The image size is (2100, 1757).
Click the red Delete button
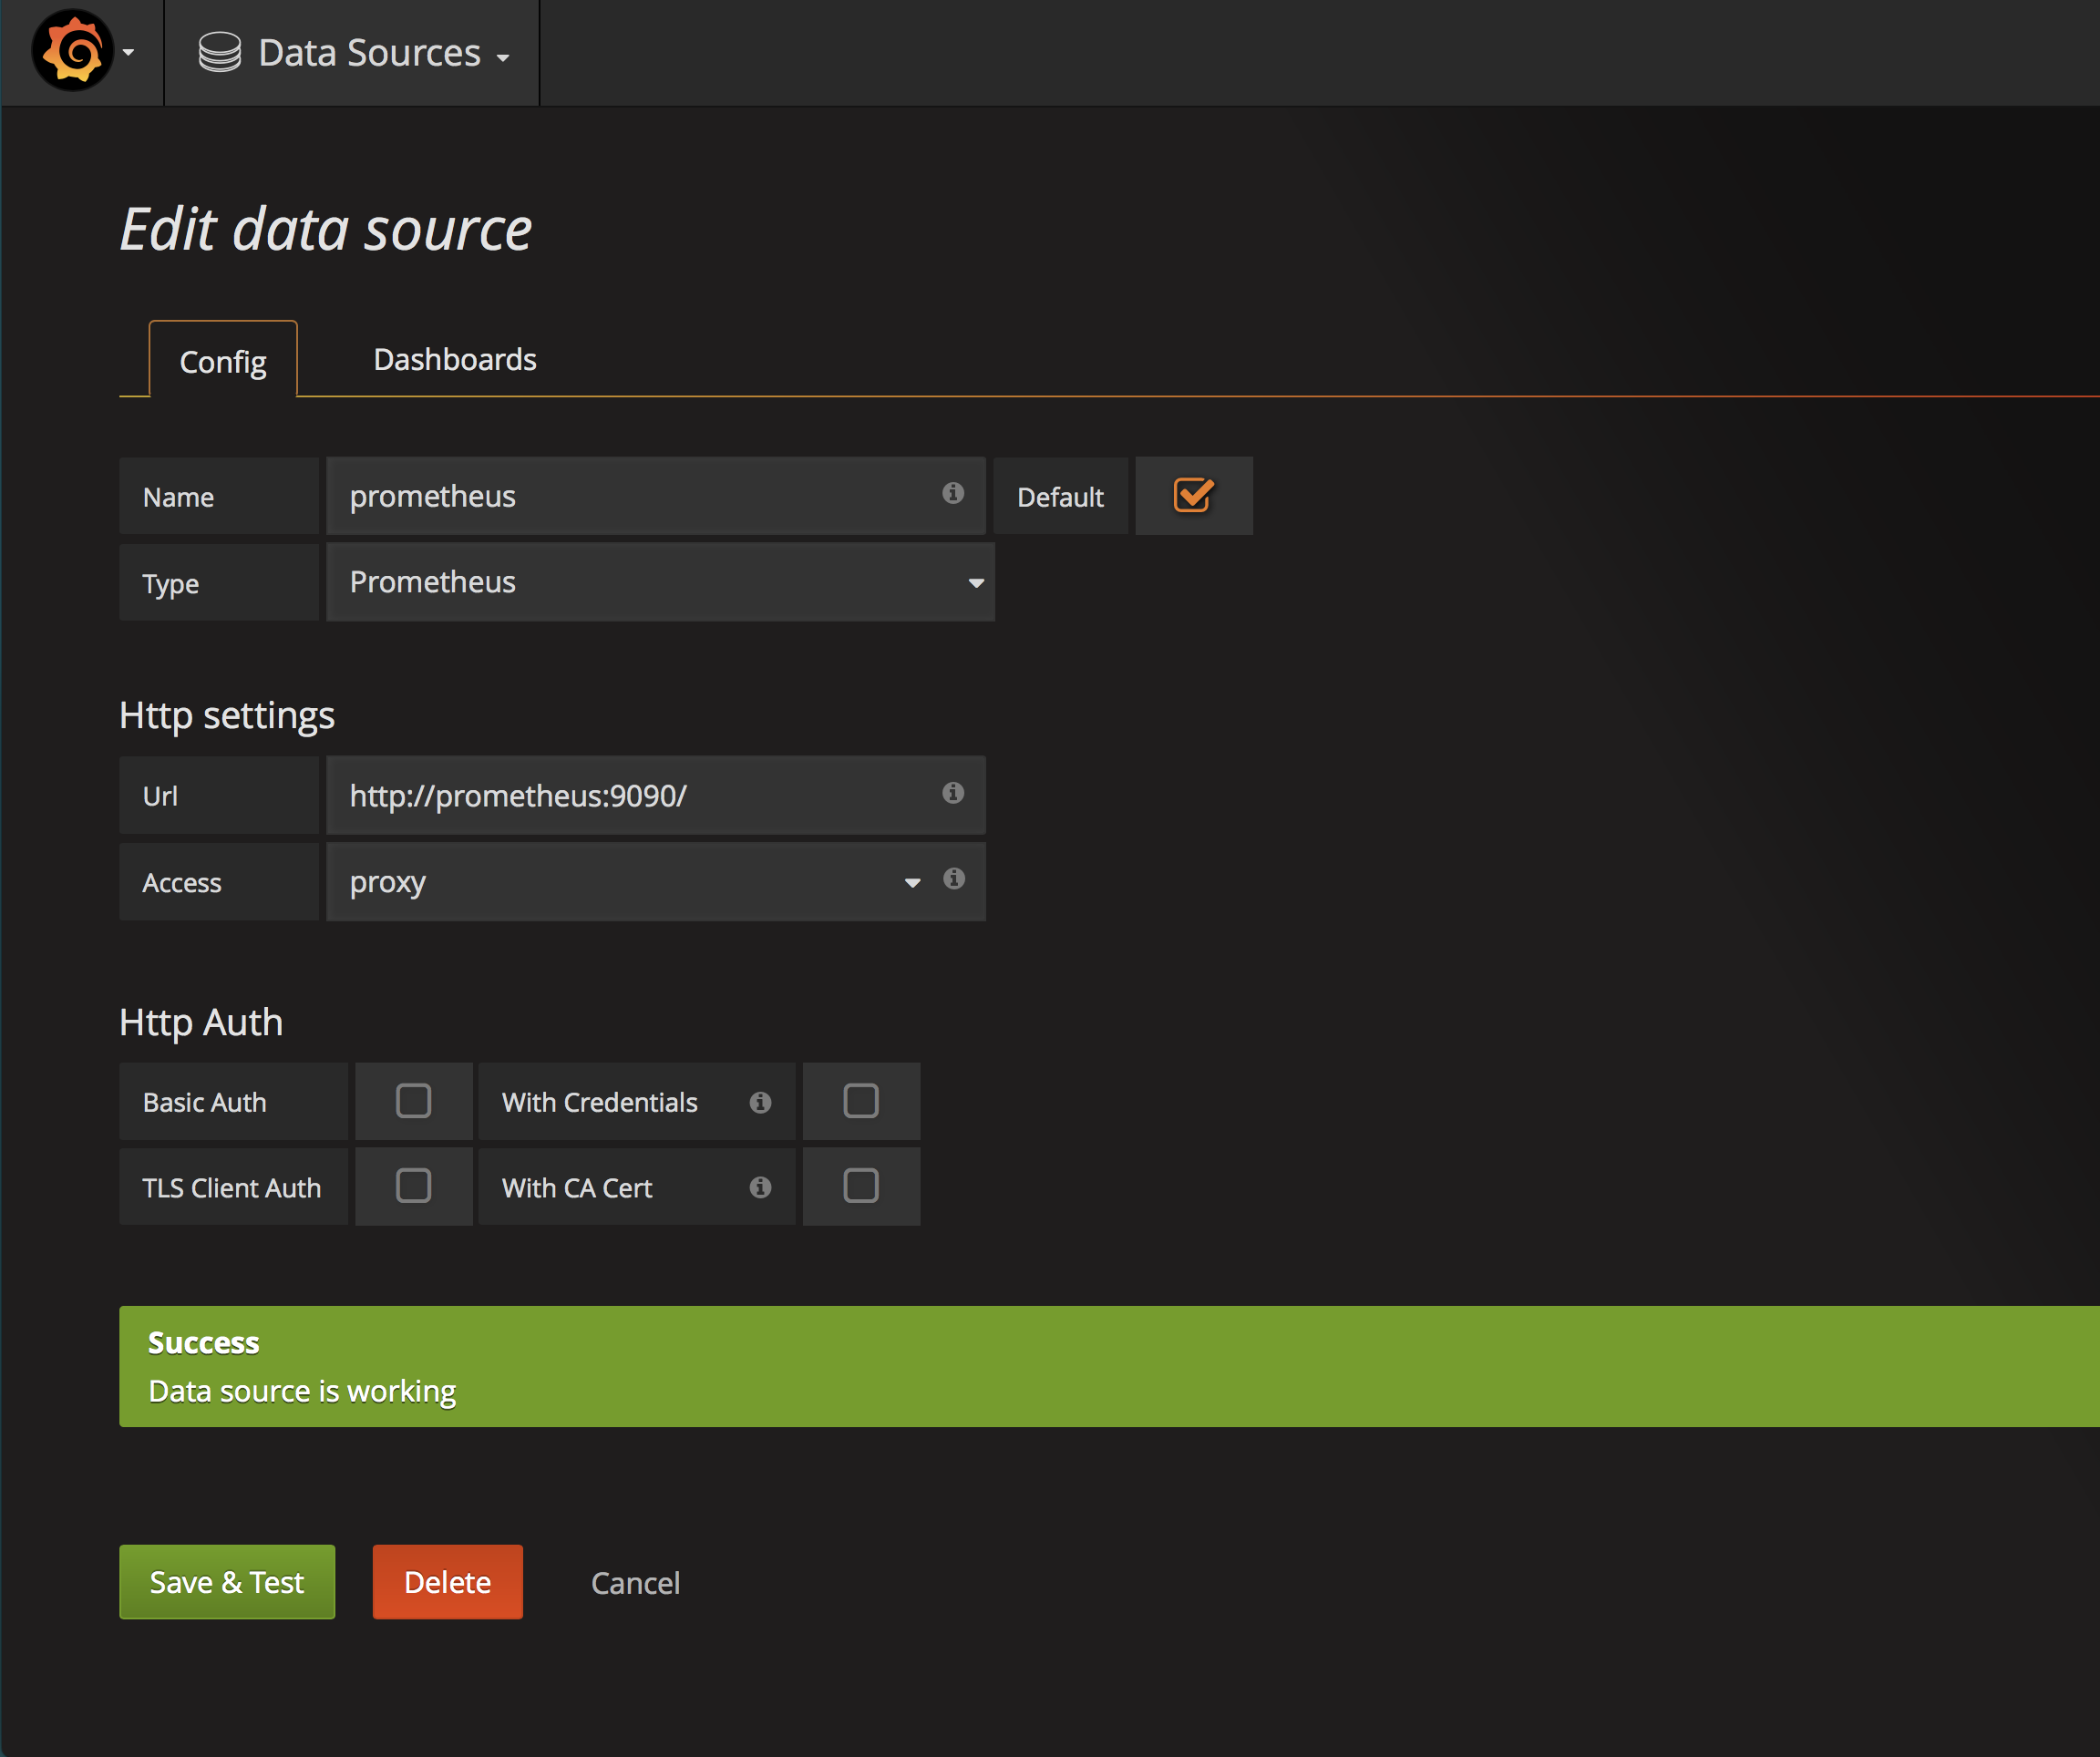coord(447,1582)
